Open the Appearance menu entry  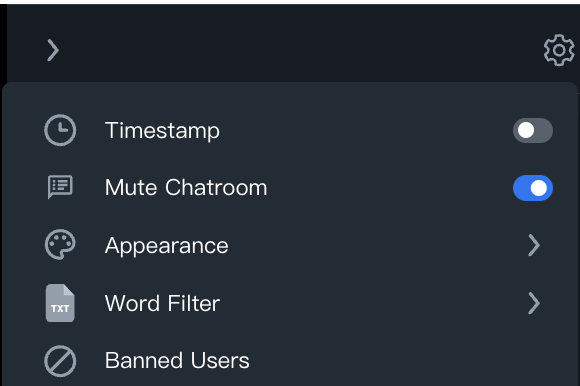pyautogui.click(x=290, y=245)
